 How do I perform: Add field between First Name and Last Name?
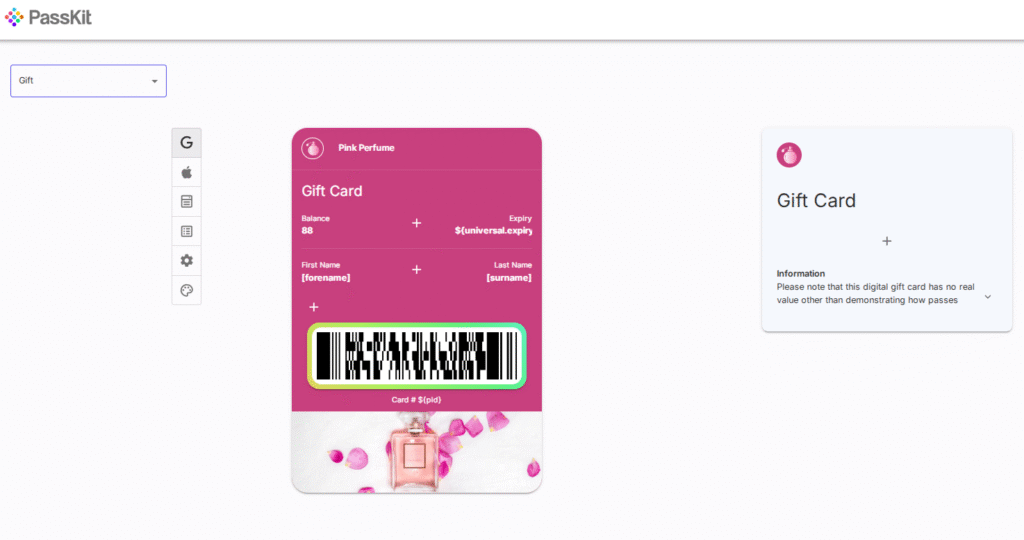click(417, 270)
